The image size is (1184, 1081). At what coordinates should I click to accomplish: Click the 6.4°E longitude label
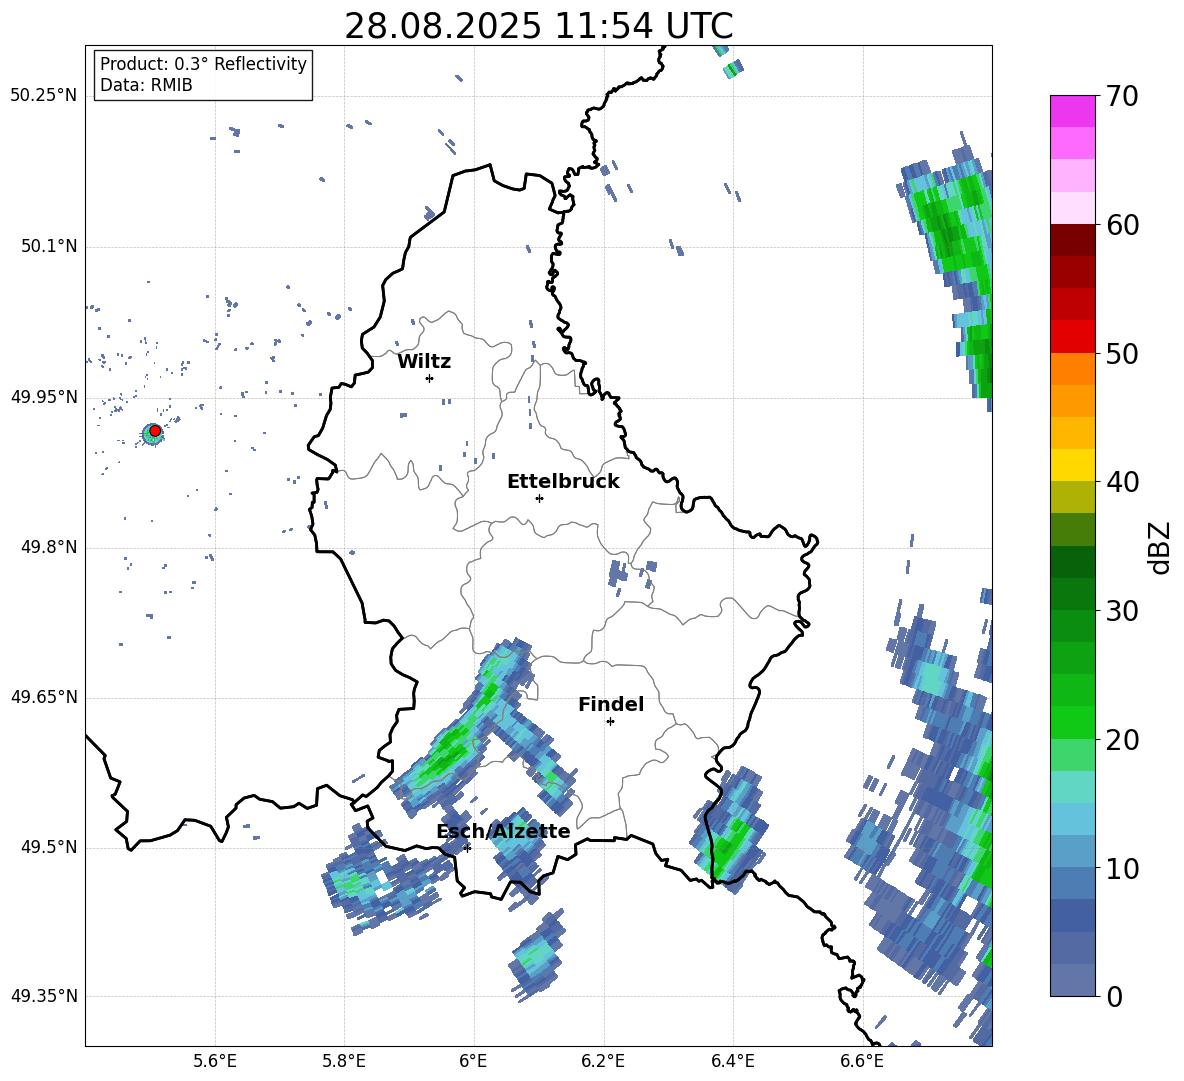coord(732,1061)
